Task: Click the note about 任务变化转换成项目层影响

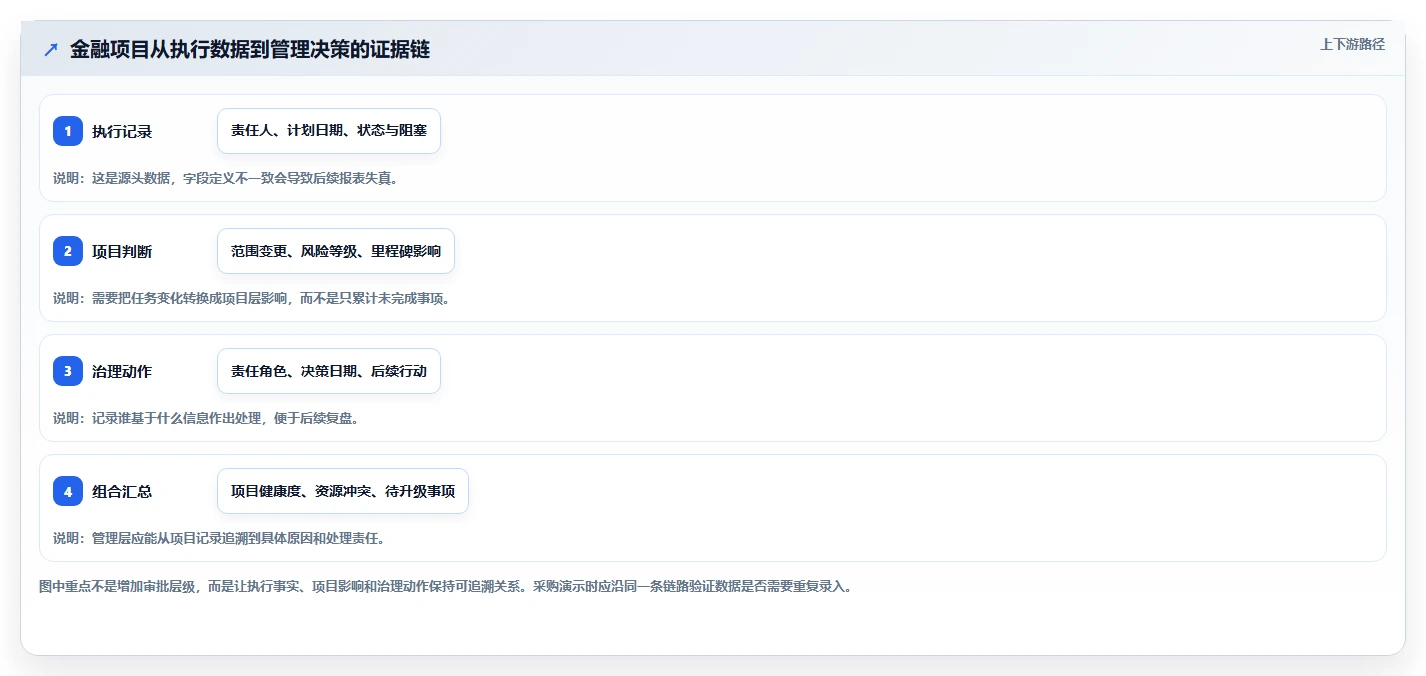Action: [x=252, y=298]
